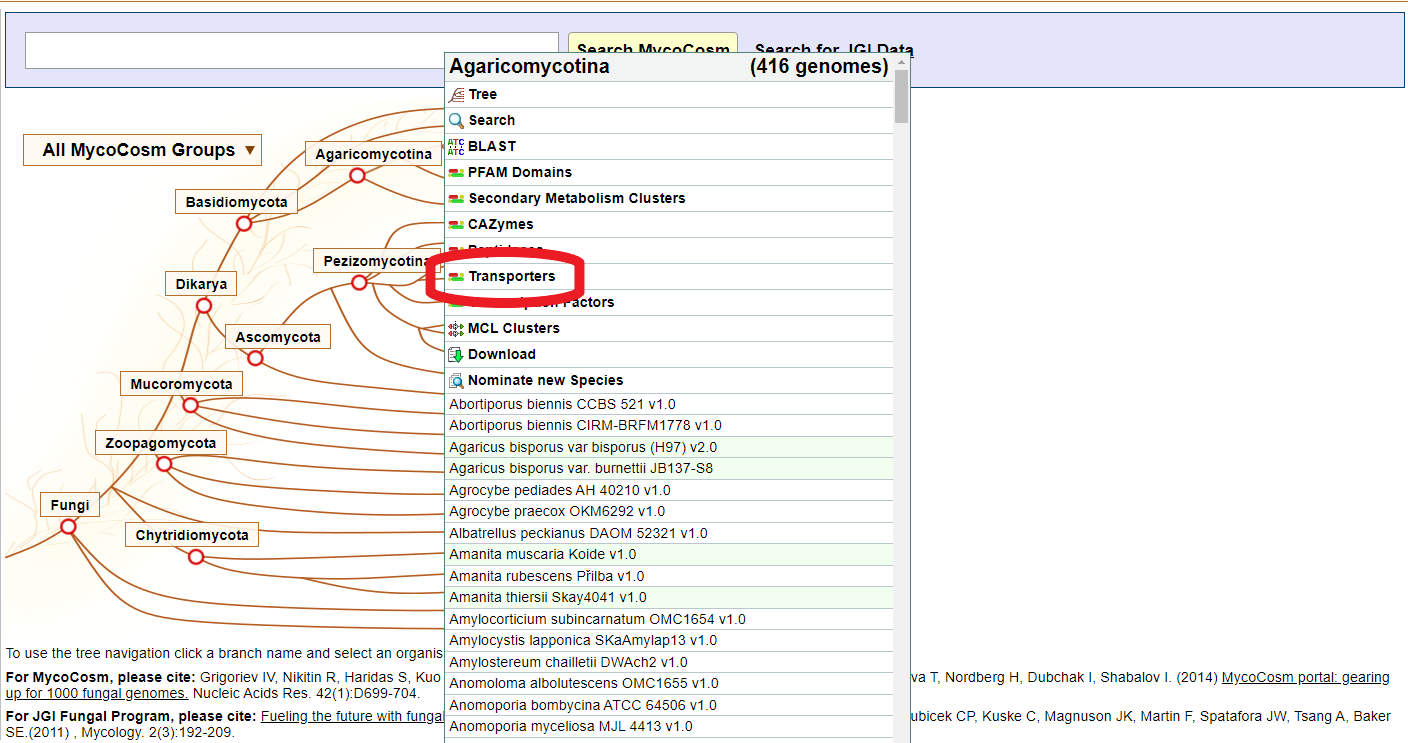Viewport: 1408px width, 743px height.
Task: Click the Basidiomycota node circle
Action: tap(244, 223)
